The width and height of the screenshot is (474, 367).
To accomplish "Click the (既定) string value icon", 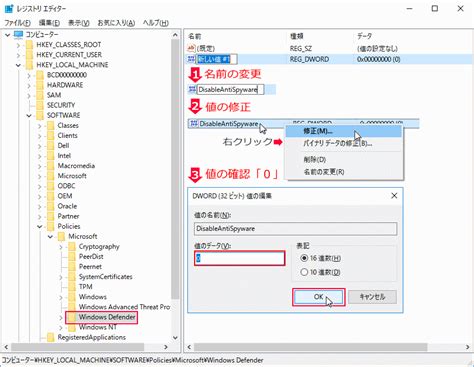I will pyautogui.click(x=191, y=49).
